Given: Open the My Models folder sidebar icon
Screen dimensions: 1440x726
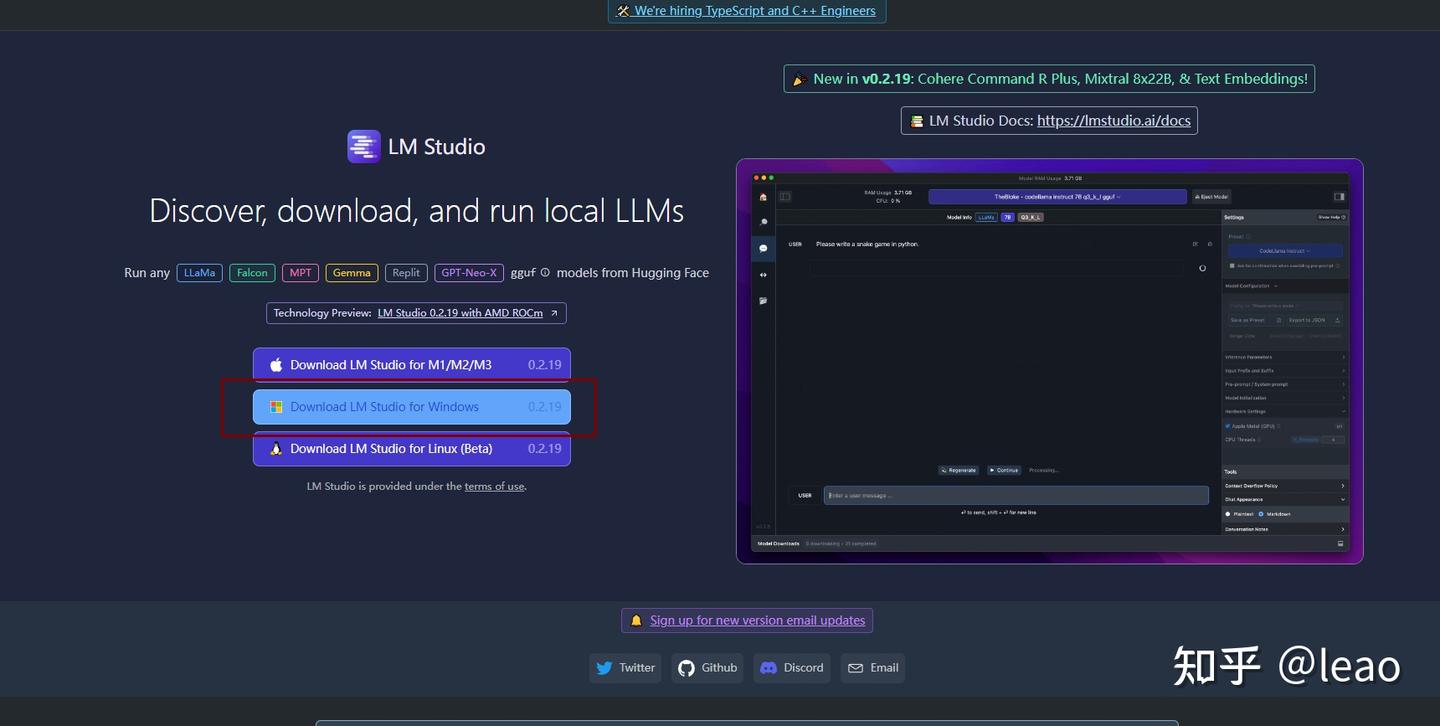Looking at the screenshot, I should [x=763, y=298].
